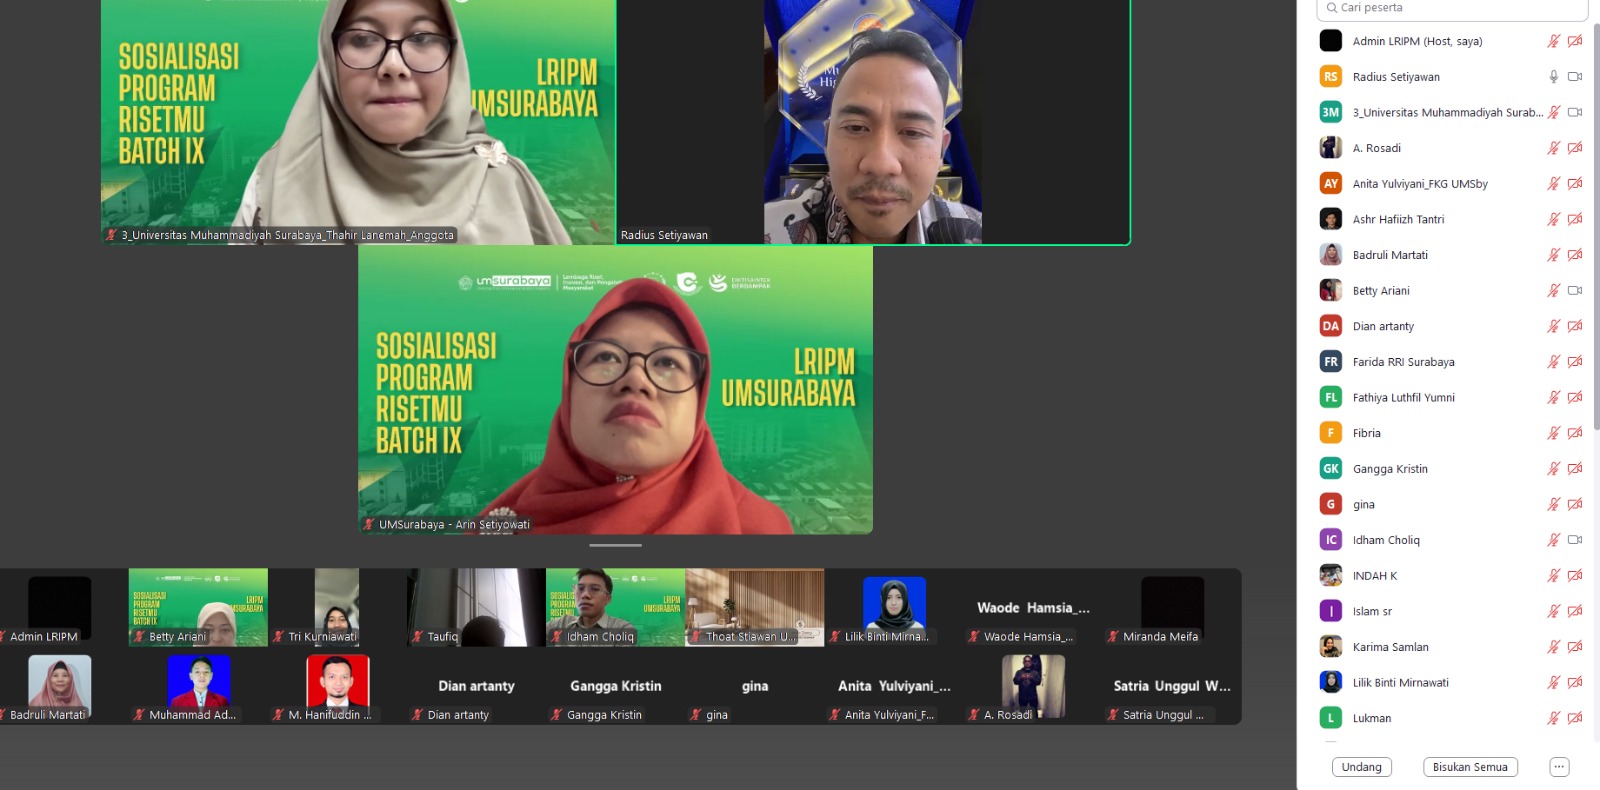Click camera-off icon for Fibria

(x=1575, y=433)
